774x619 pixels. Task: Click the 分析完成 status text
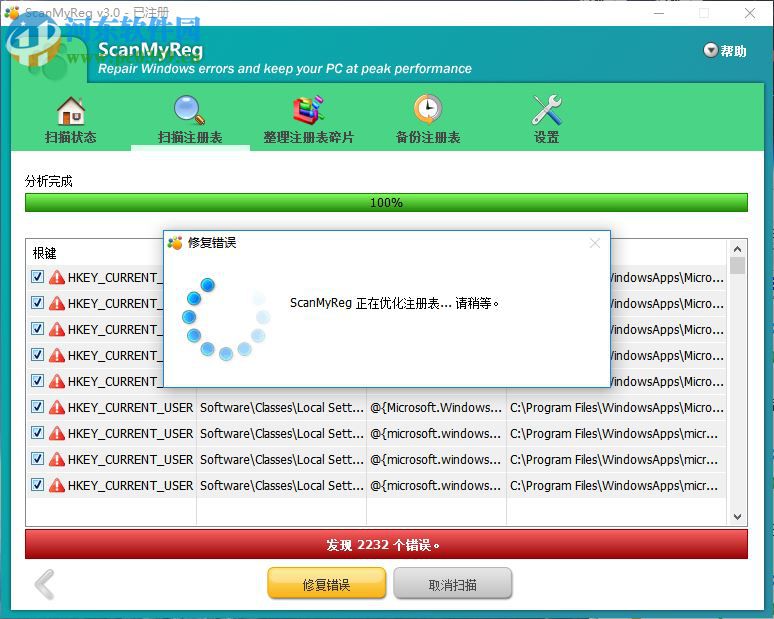(x=48, y=181)
